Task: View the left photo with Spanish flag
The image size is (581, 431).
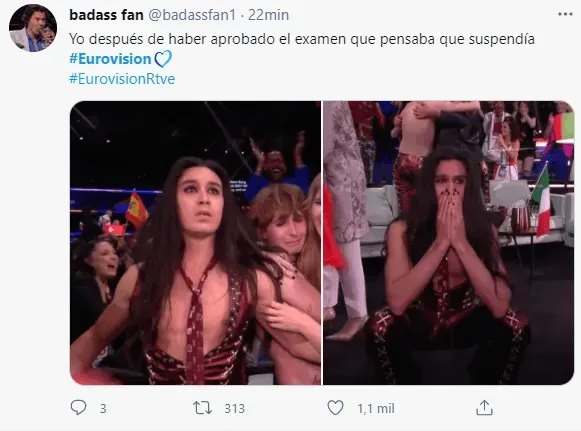Action: point(195,243)
